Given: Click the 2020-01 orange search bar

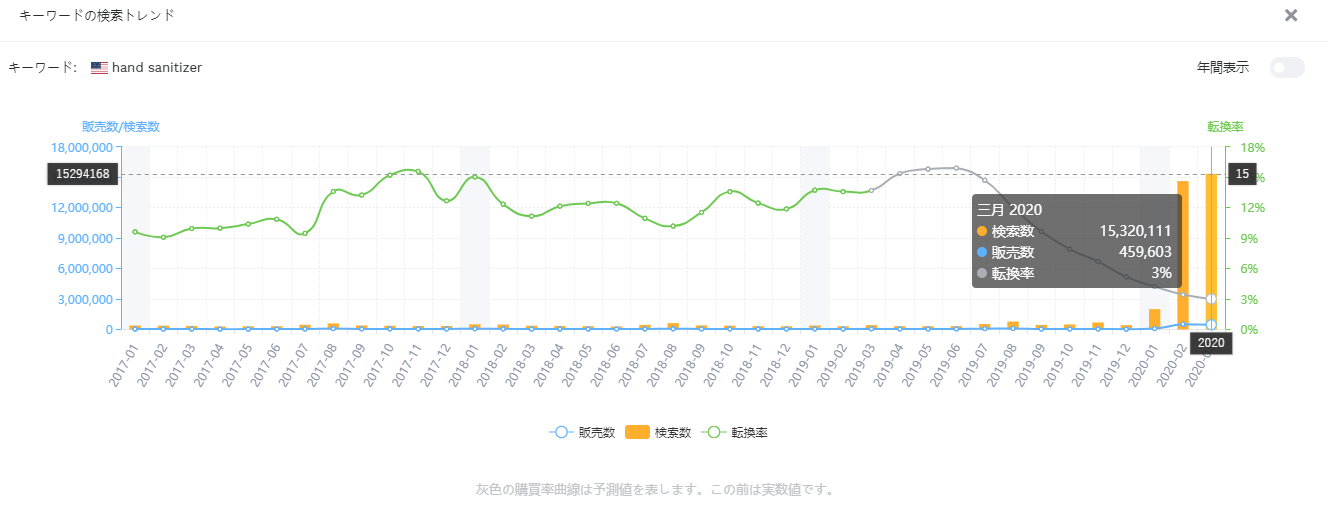Looking at the screenshot, I should 1155,319.
